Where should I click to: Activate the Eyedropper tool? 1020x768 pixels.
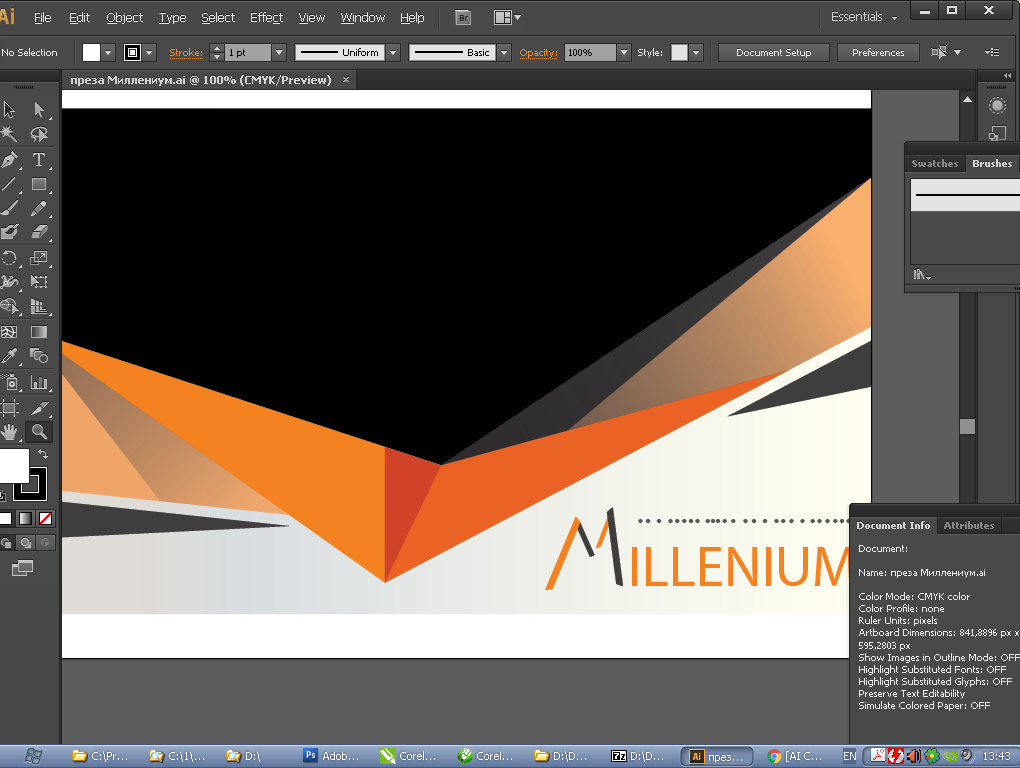[x=10, y=356]
